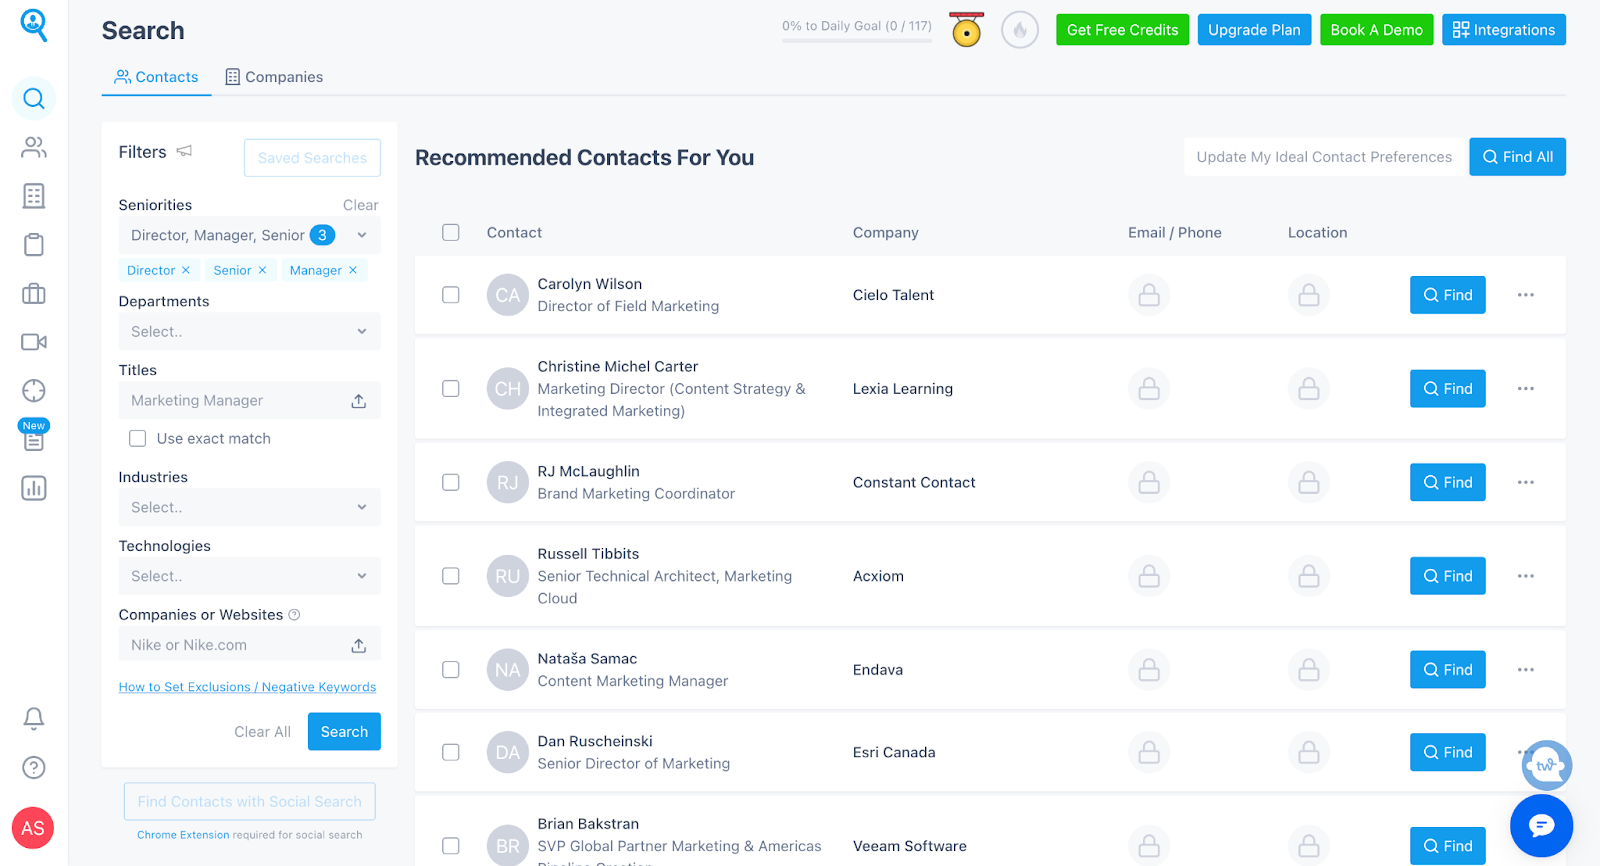Open the video camera sidebar icon
1600x866 pixels.
tap(34, 342)
